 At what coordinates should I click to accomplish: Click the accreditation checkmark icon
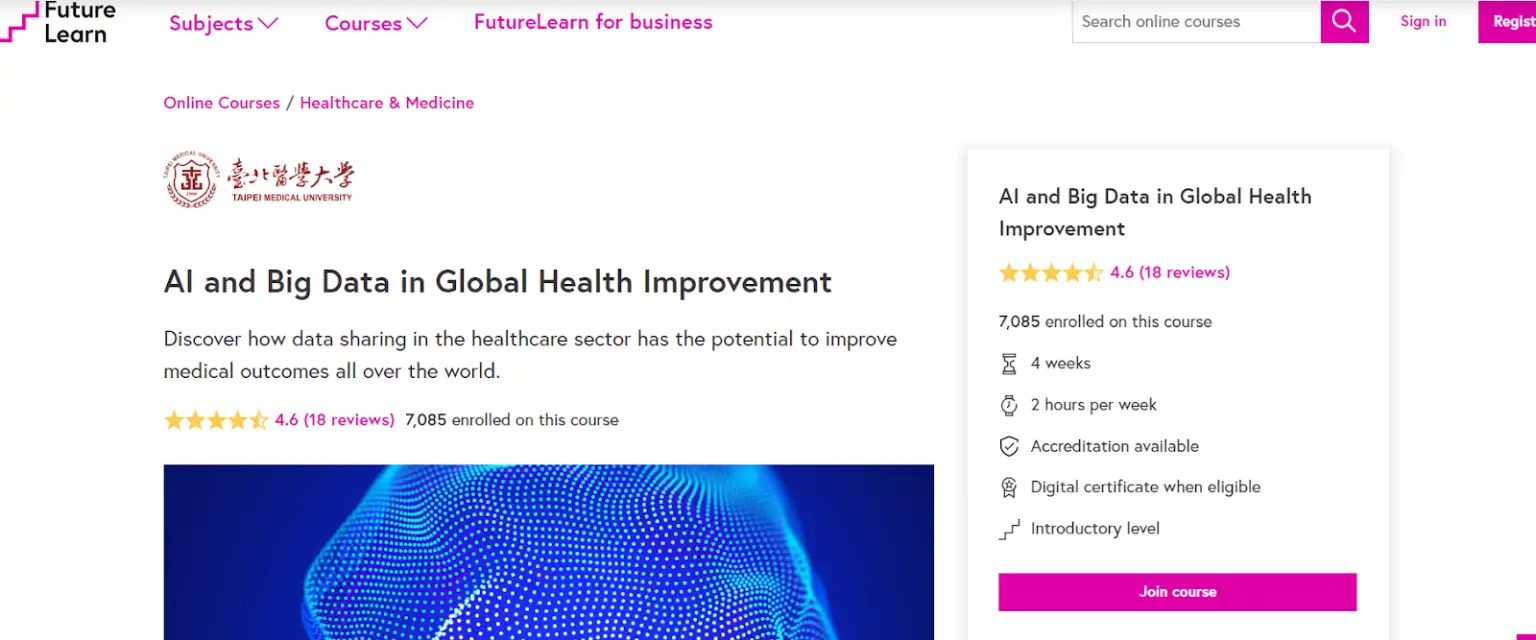tap(1009, 446)
